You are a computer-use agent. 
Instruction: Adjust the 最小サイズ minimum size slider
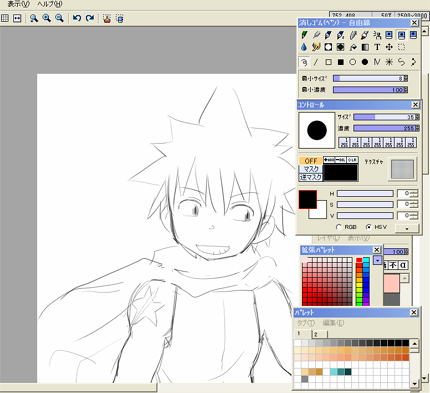(368, 78)
